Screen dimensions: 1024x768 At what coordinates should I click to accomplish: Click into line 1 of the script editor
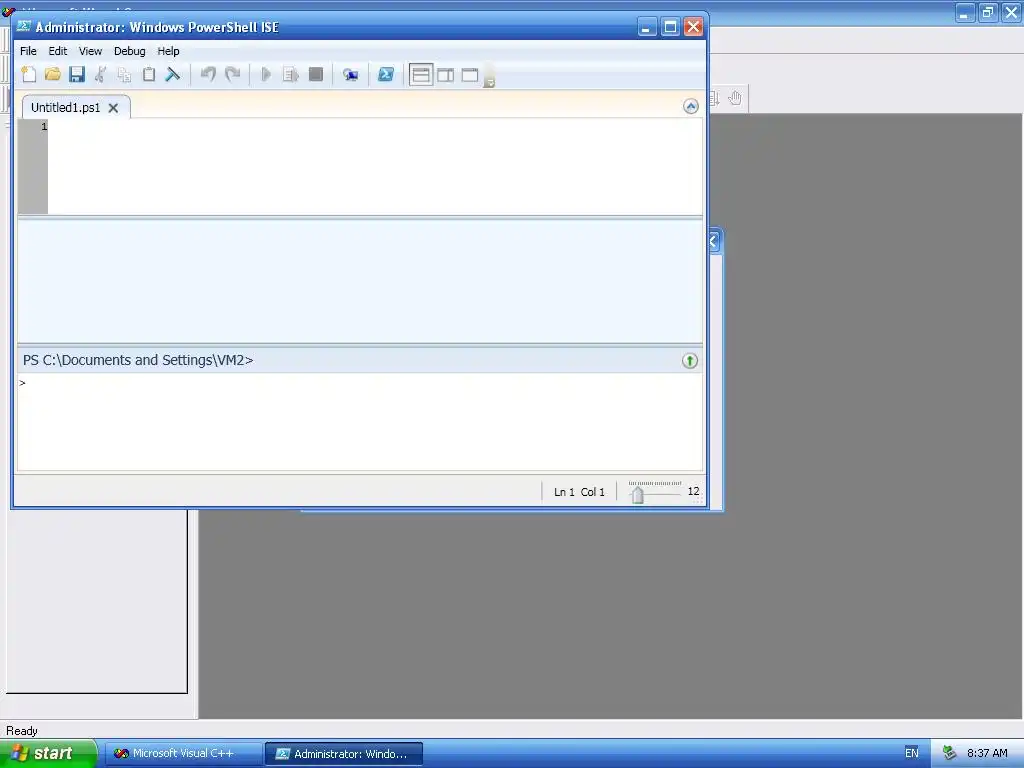pos(375,127)
